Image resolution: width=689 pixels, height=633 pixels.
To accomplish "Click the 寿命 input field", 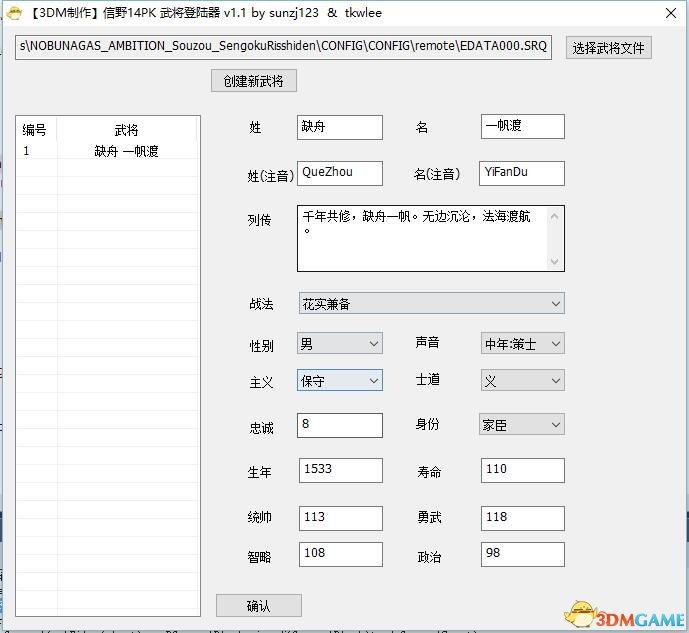I will coord(522,470).
